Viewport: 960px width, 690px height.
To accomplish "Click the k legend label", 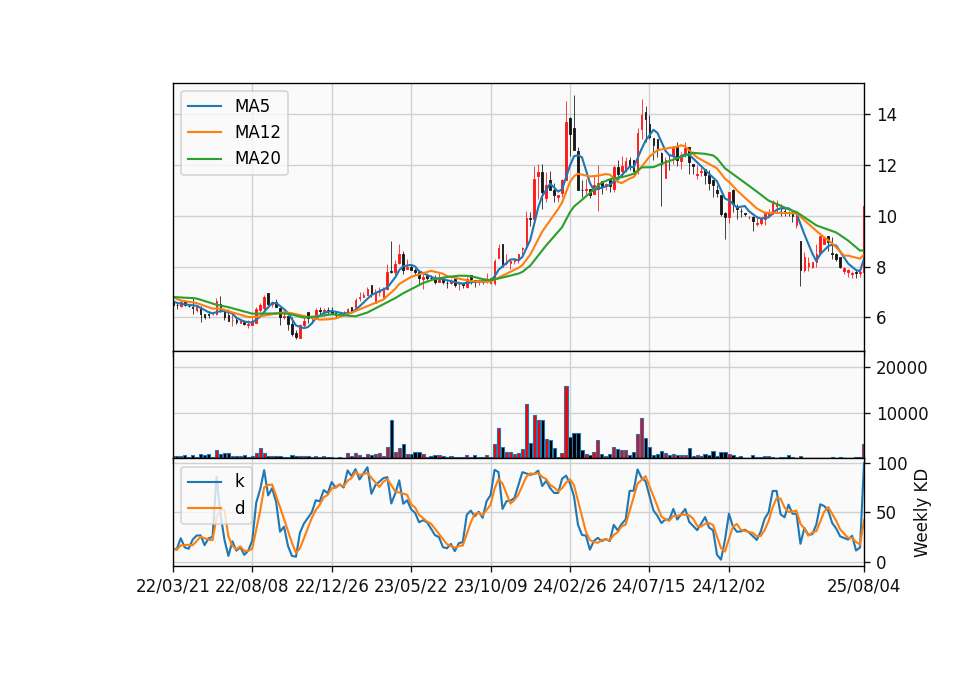I will (x=239, y=481).
